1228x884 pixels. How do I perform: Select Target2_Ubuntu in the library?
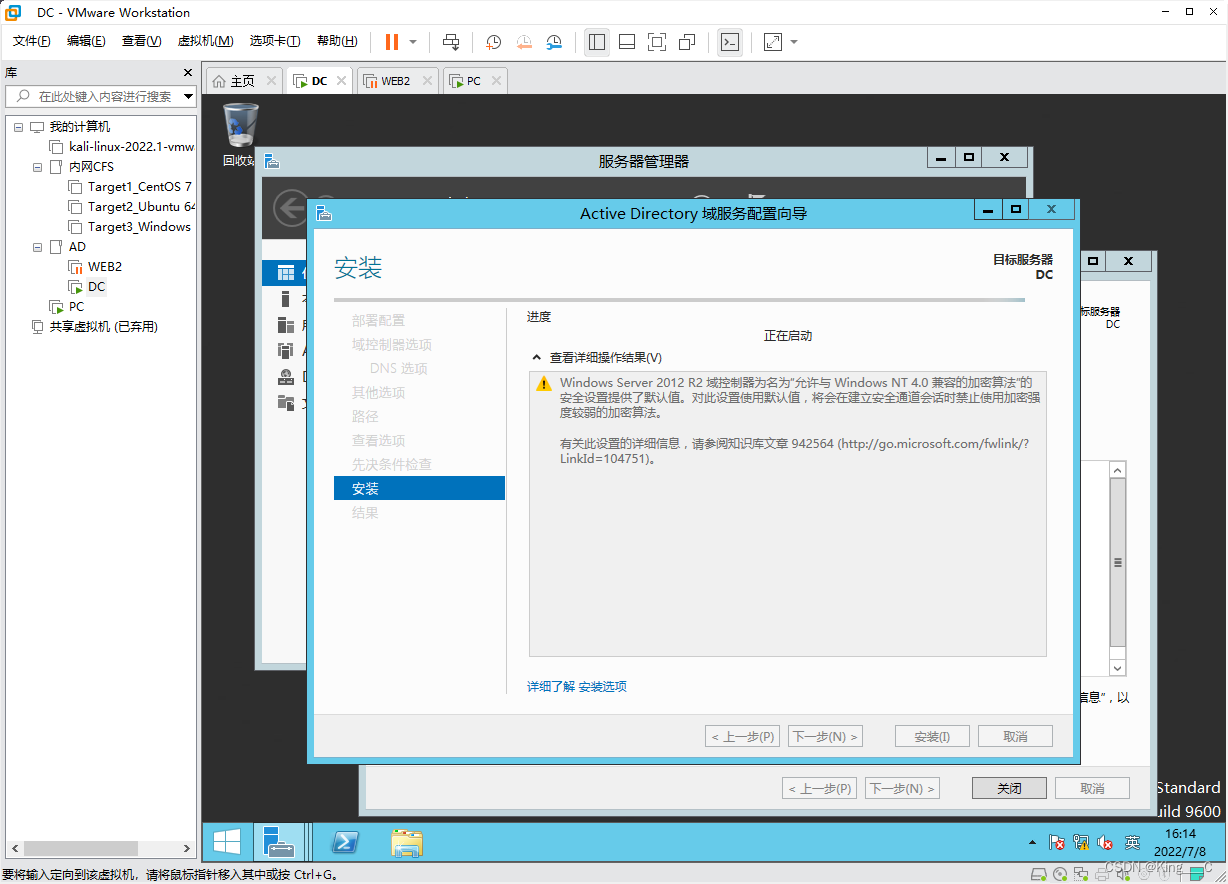(132, 207)
